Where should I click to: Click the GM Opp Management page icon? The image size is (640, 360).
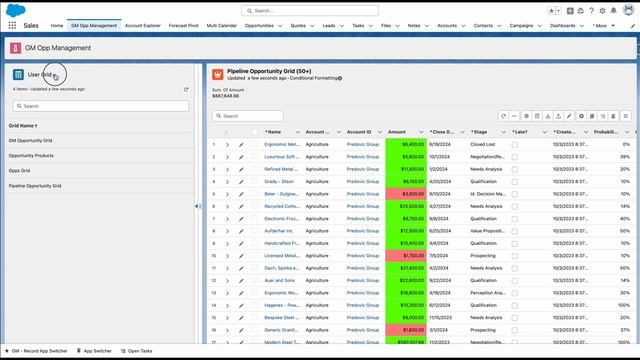[16, 48]
